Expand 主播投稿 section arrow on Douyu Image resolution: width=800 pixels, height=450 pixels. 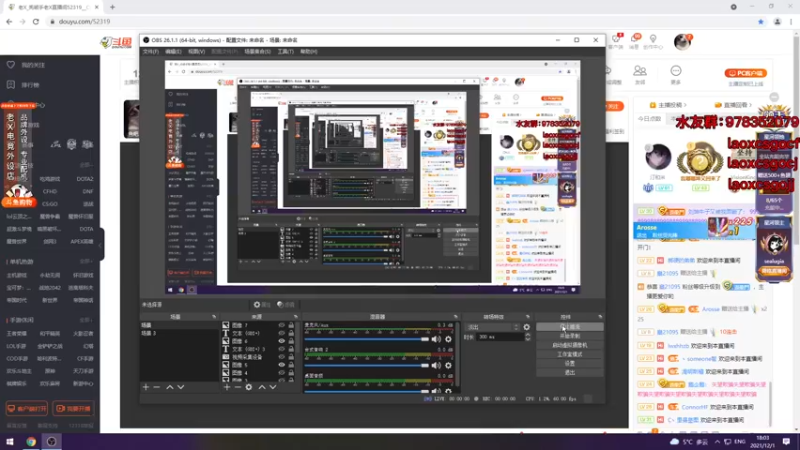(x=685, y=105)
